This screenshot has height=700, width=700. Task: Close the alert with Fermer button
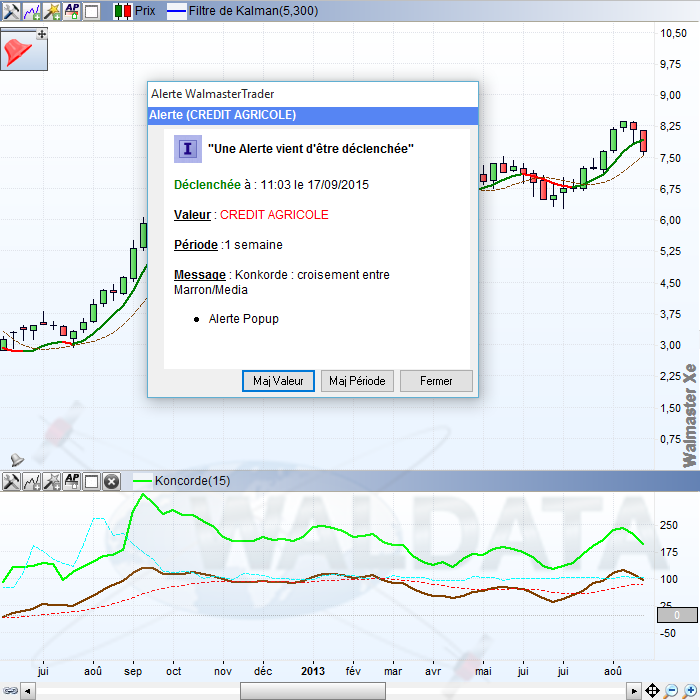pos(436,381)
